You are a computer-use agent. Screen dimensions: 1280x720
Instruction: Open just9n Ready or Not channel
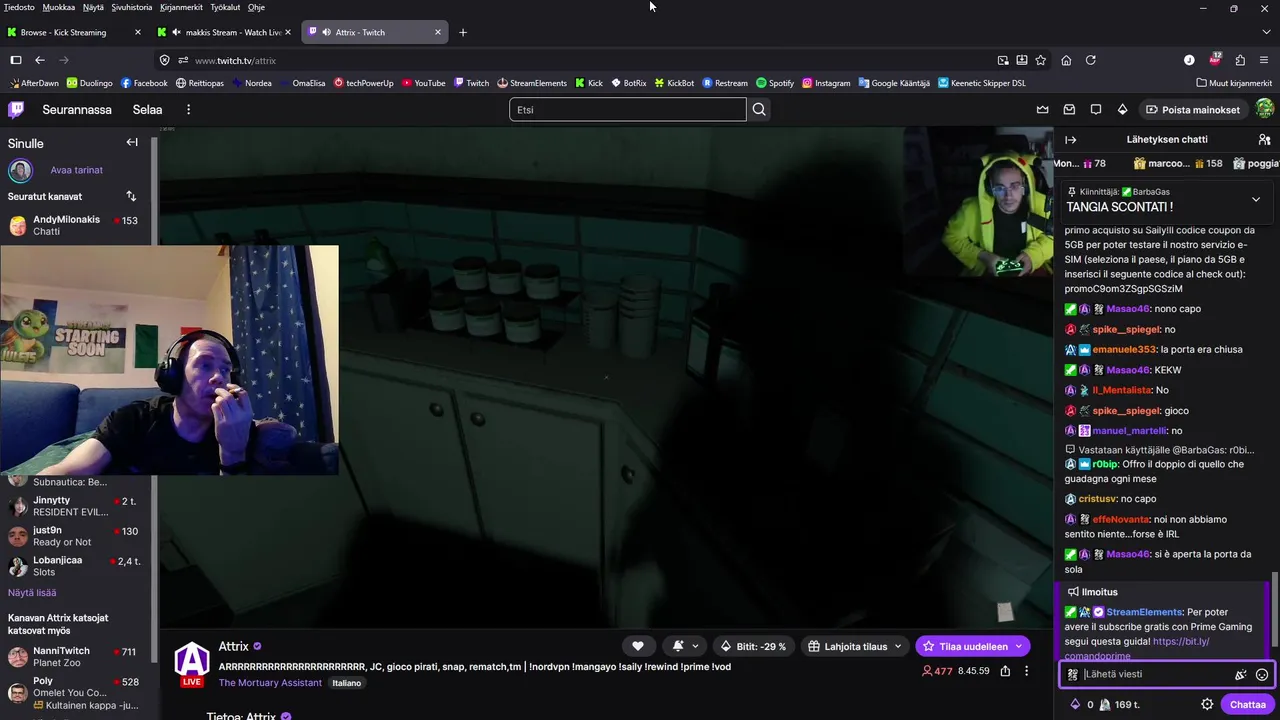pyautogui.click(x=76, y=536)
